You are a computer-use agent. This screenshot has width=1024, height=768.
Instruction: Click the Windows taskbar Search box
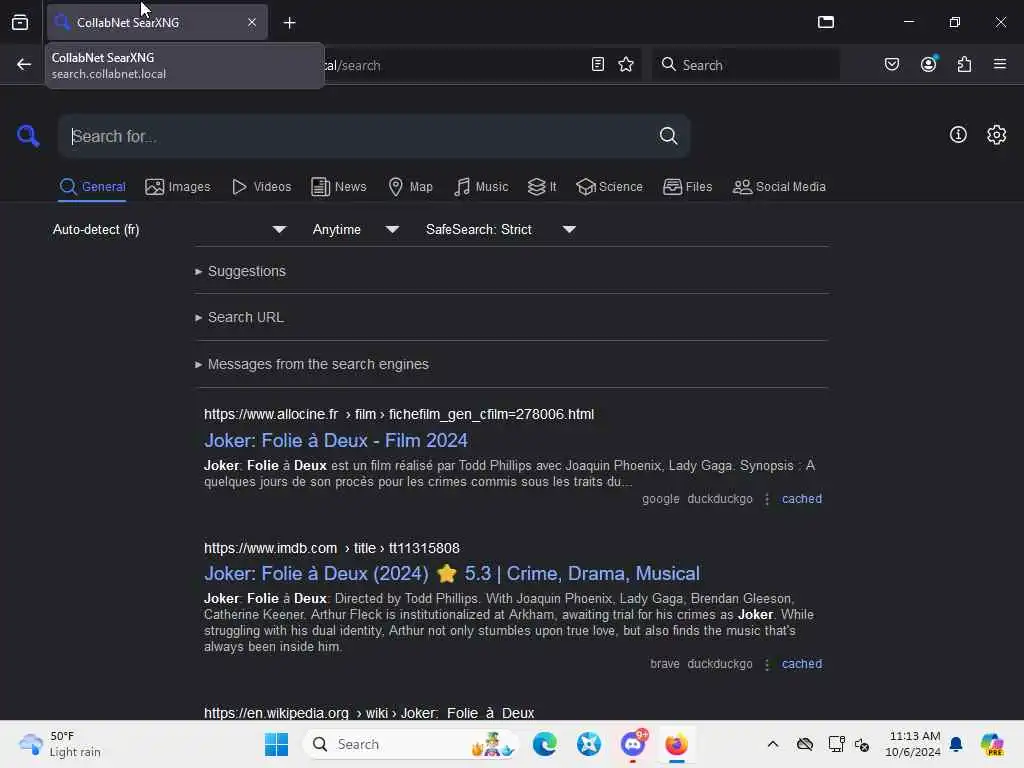411,744
